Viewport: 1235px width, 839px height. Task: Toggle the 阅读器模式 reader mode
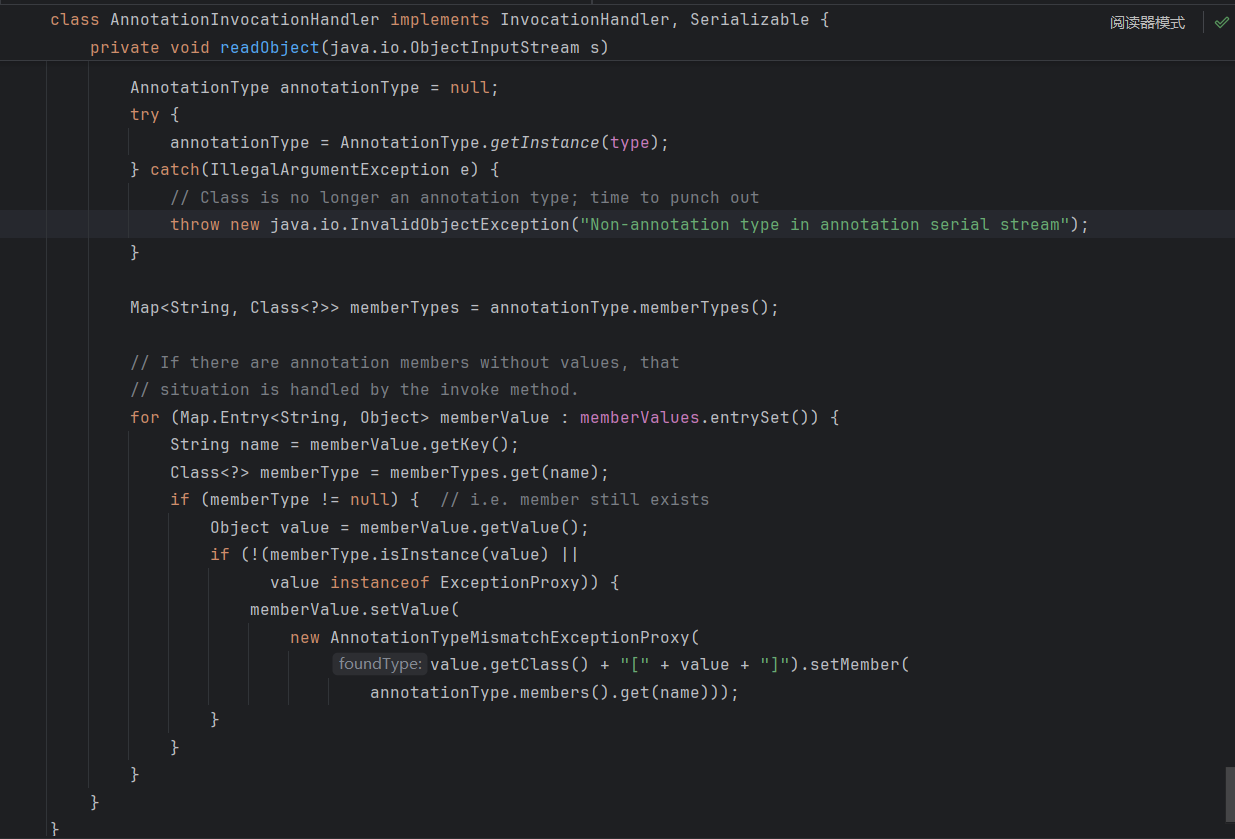pos(1147,22)
